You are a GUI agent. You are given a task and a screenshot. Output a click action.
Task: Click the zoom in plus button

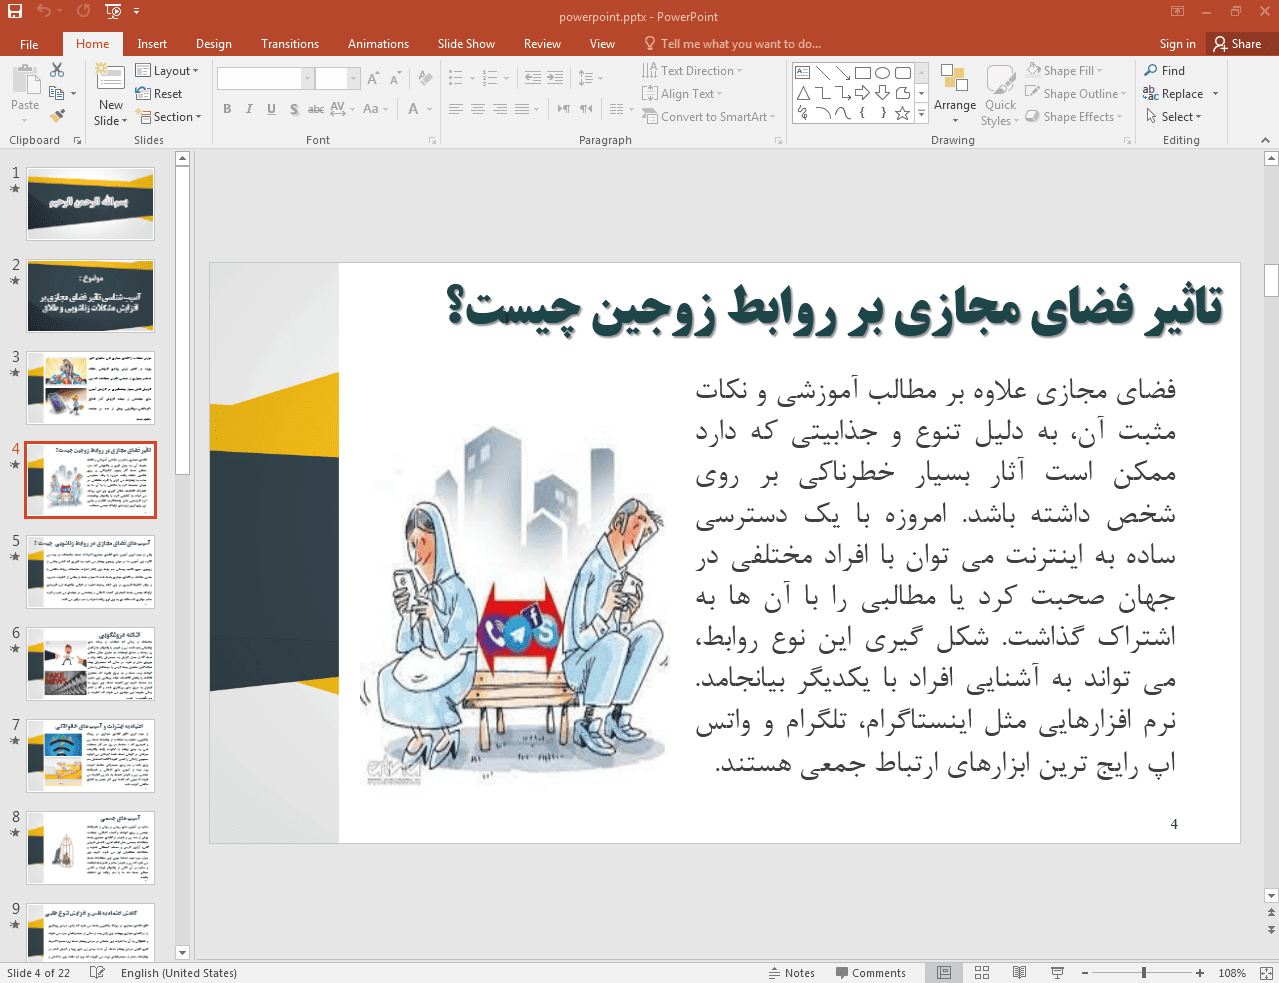pos(1199,973)
